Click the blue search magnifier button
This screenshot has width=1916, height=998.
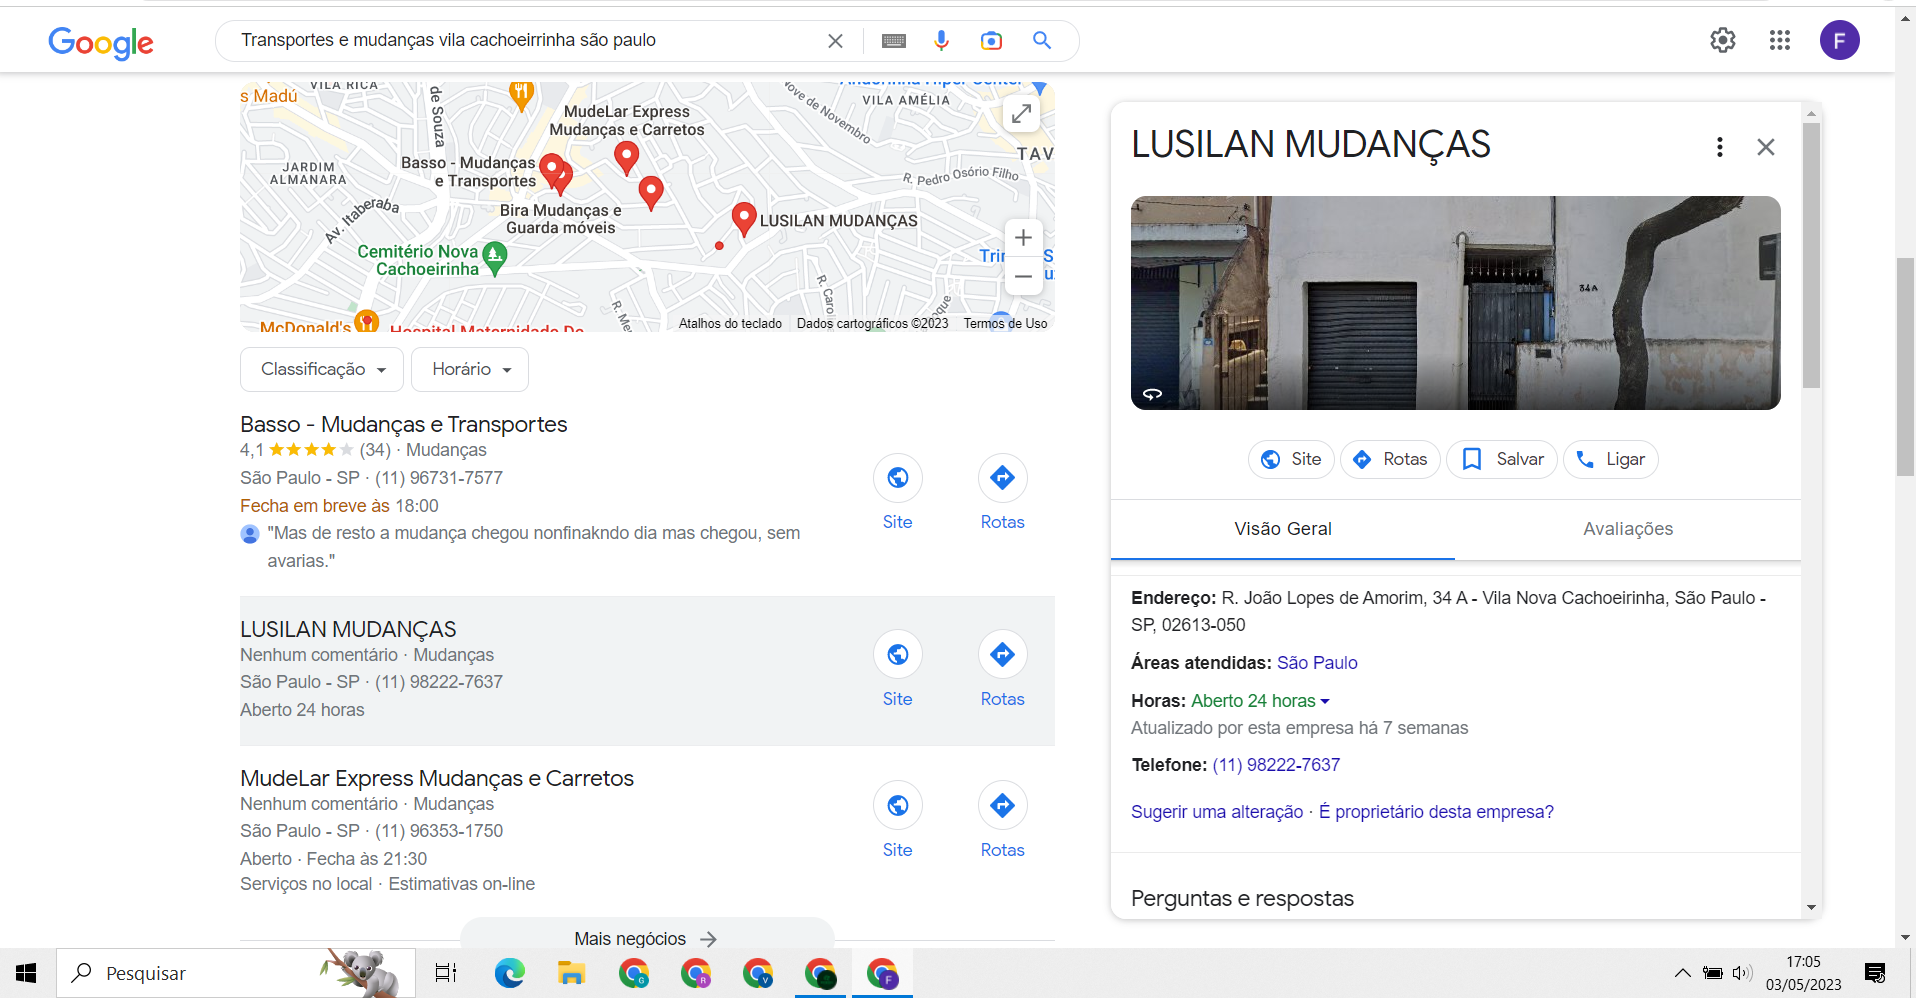point(1042,41)
